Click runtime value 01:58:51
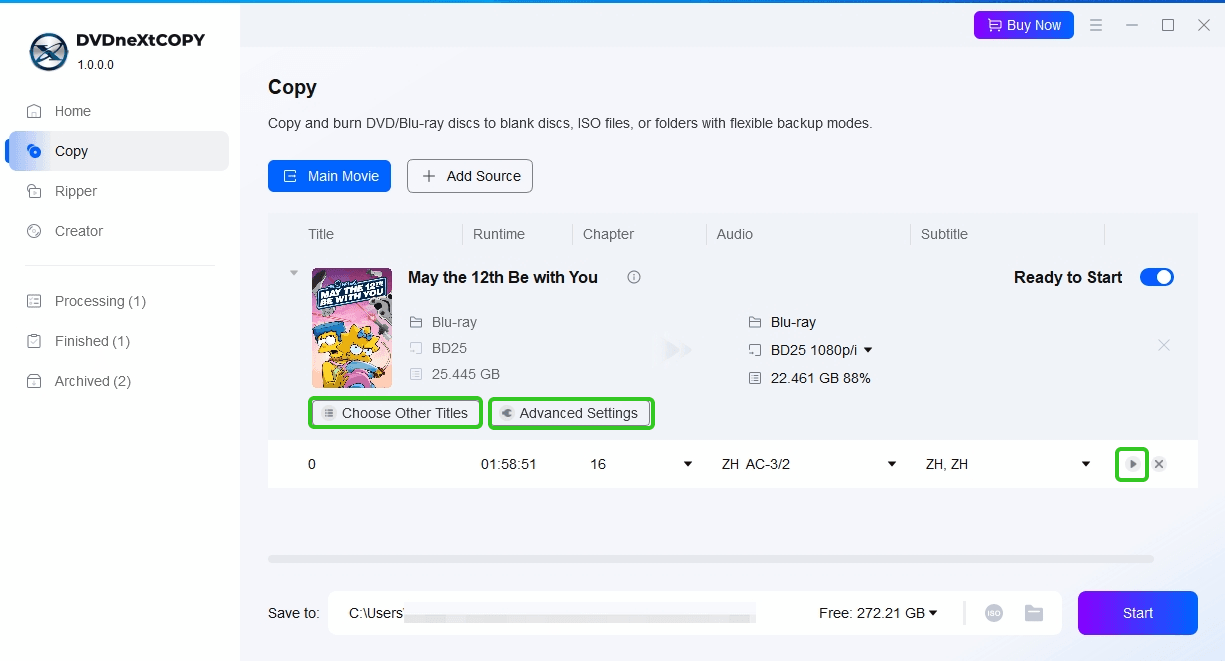 [509, 464]
